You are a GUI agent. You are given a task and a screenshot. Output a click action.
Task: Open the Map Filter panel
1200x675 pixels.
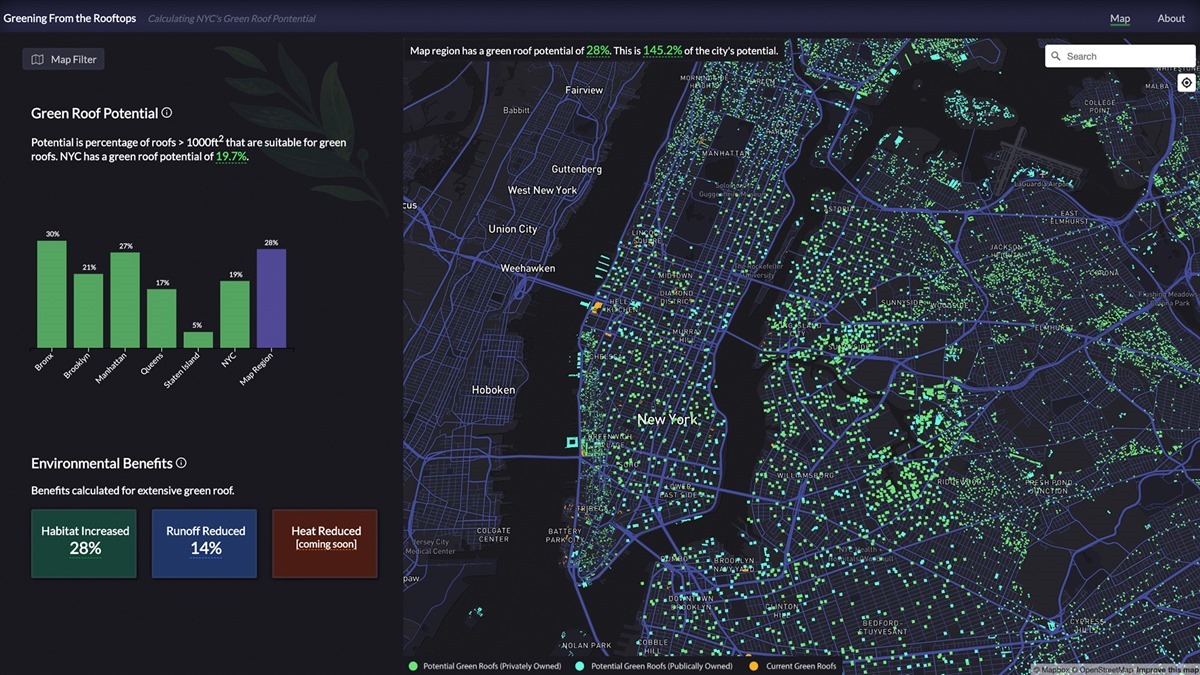tap(63, 59)
